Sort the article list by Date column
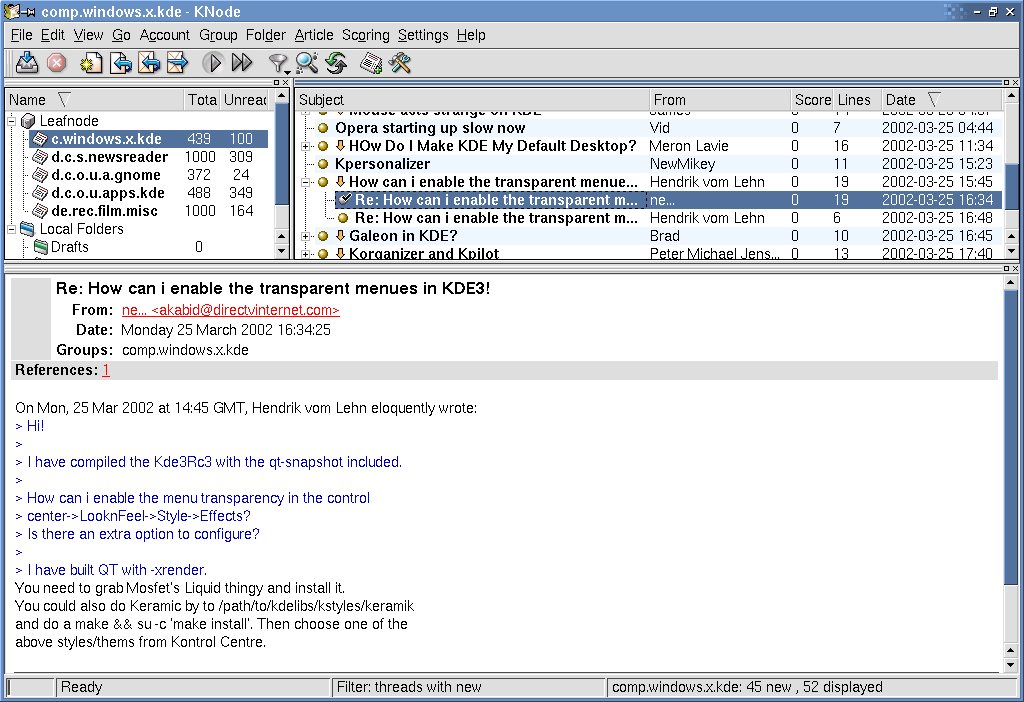The width and height of the screenshot is (1024, 702). pyautogui.click(x=900, y=100)
